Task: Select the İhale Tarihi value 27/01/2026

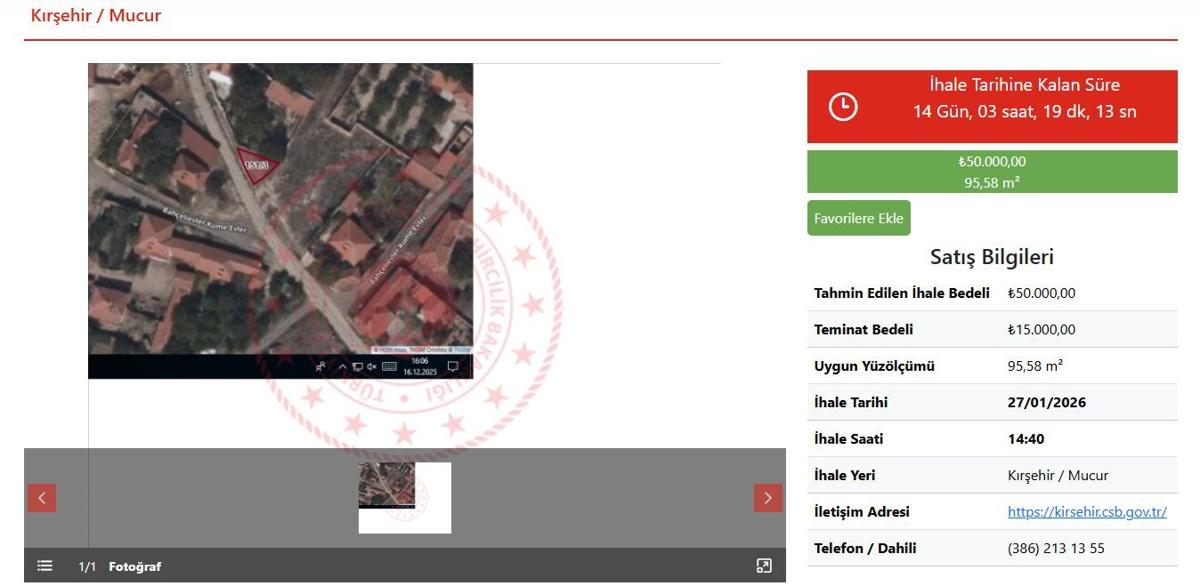Action: [x=1047, y=403]
